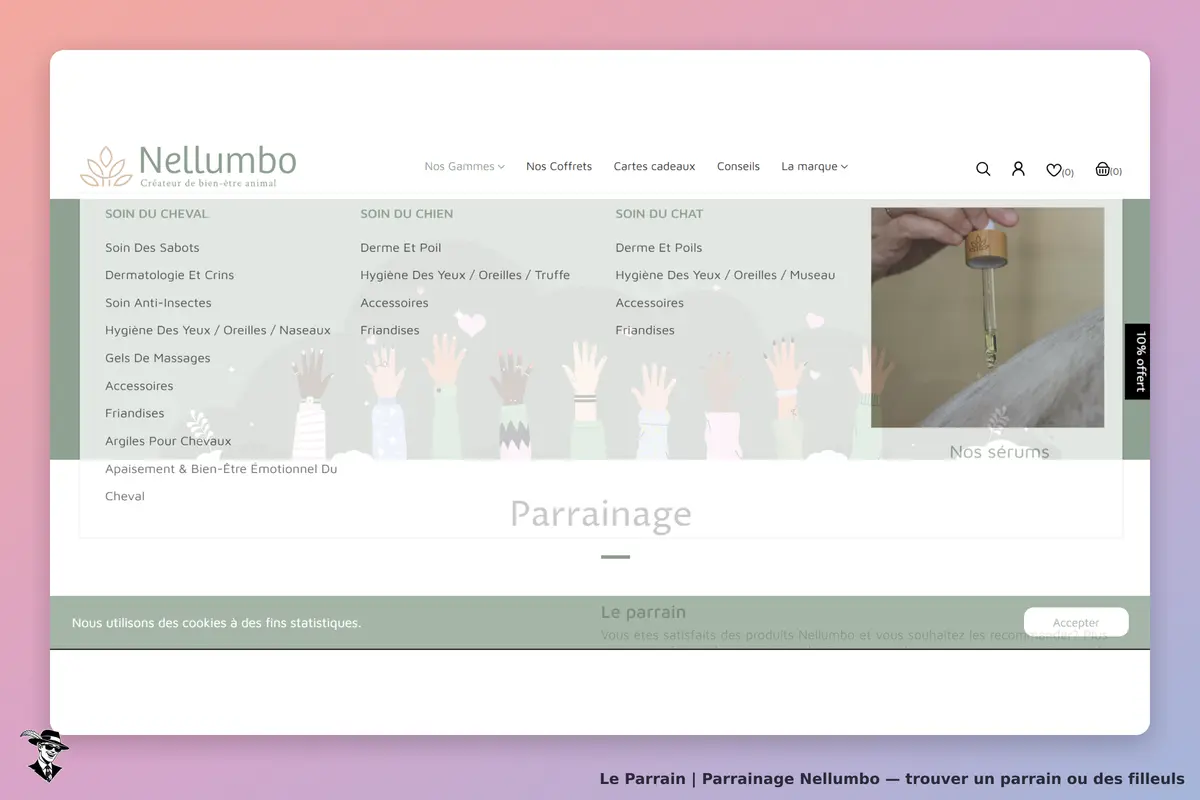This screenshot has height=800, width=1200.
Task: Open the serum dropper promo image
Action: (x=987, y=318)
